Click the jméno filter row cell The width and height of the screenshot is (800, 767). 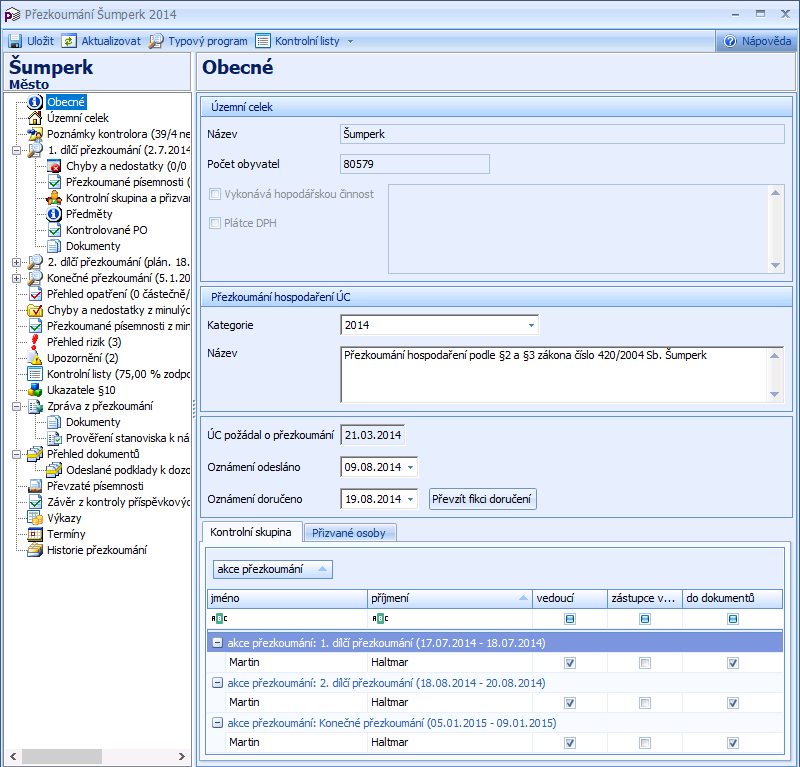288,618
